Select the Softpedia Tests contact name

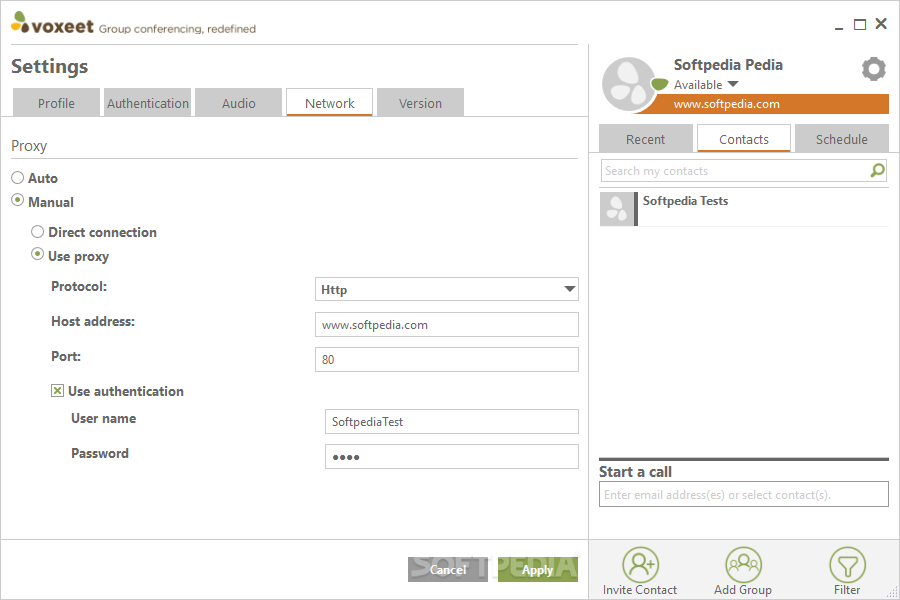(x=685, y=201)
